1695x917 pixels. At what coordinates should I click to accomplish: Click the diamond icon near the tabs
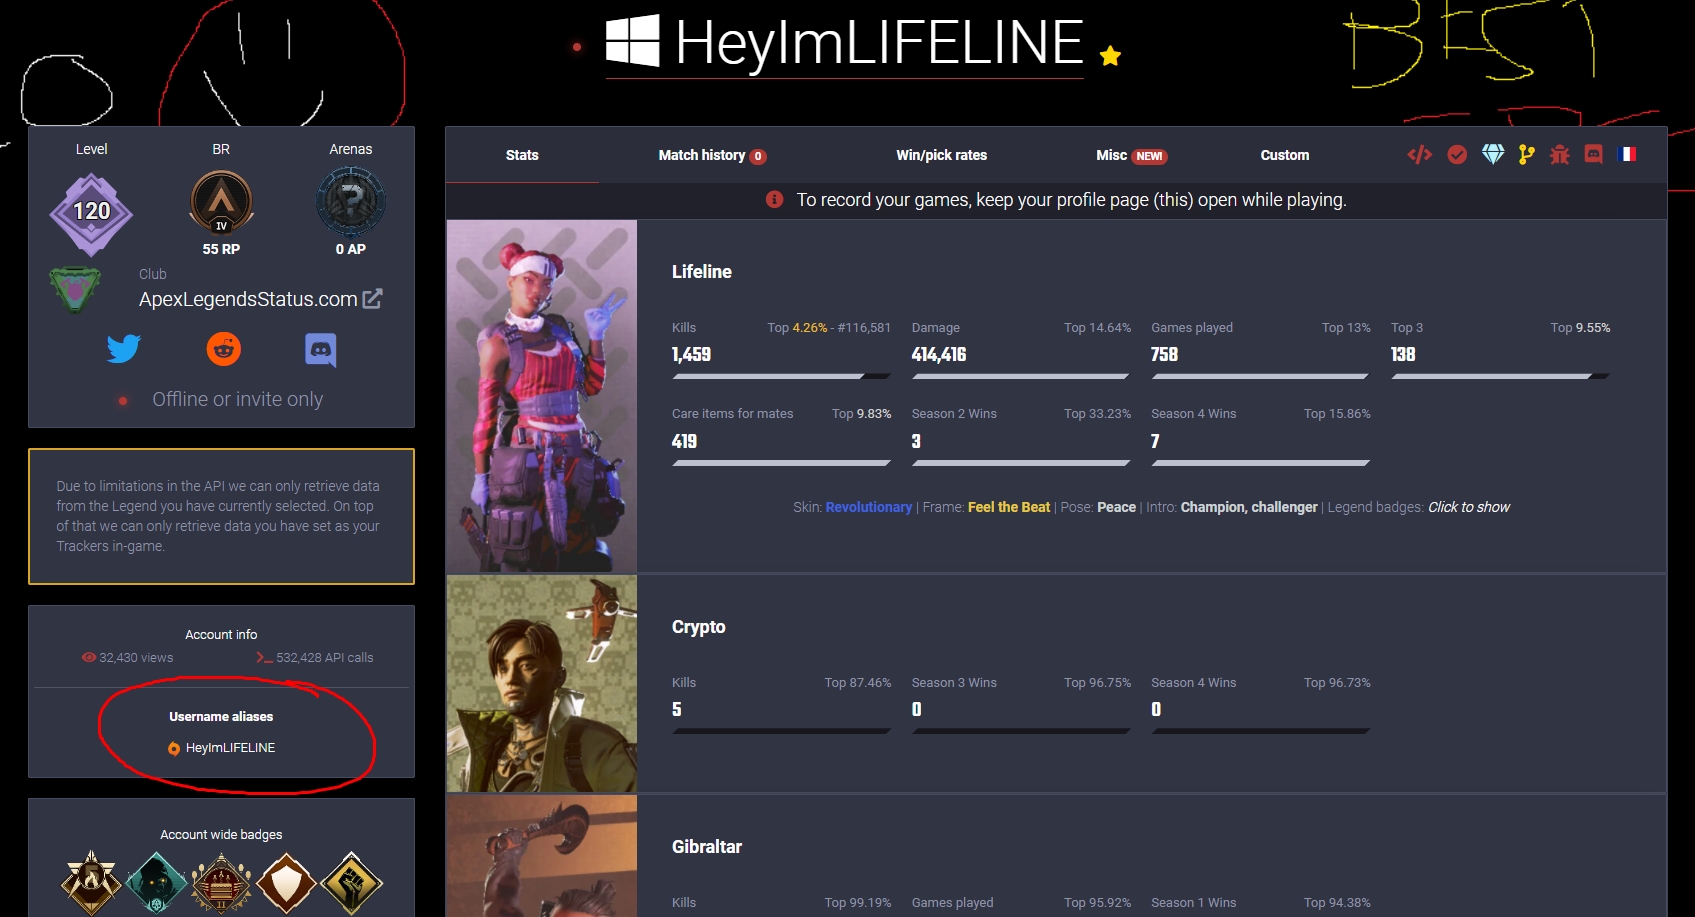(x=1493, y=154)
